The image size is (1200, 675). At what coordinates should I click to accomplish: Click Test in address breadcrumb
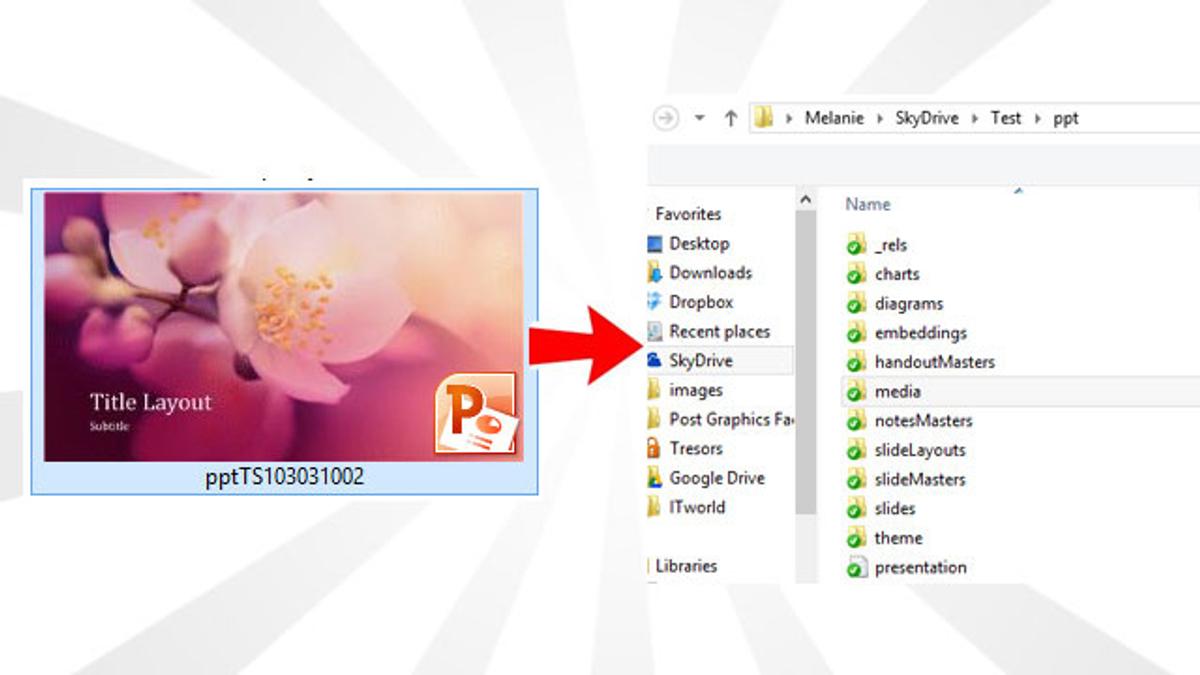[1006, 118]
